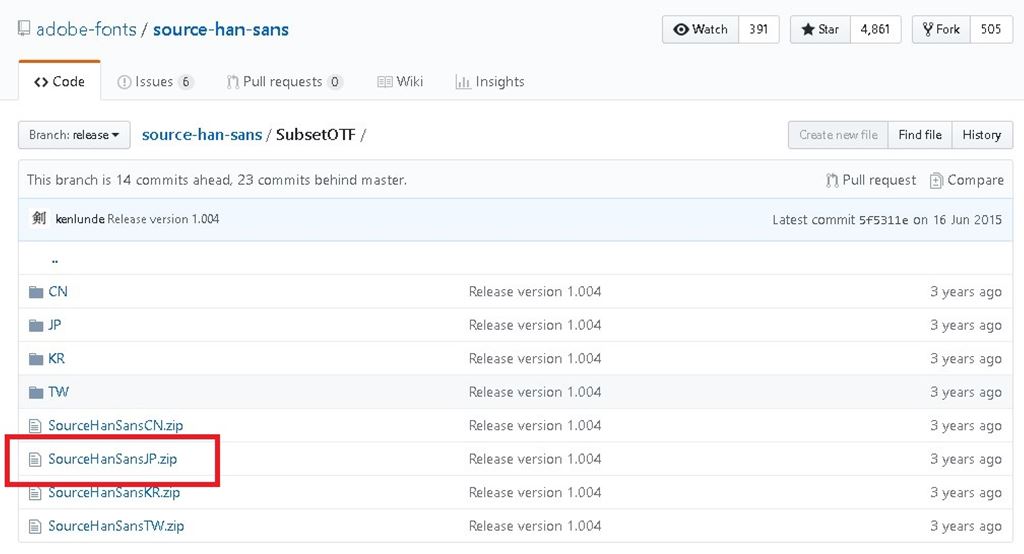Watch the repository for notifications
Viewport: 1024px width, 554px height.
click(x=701, y=29)
